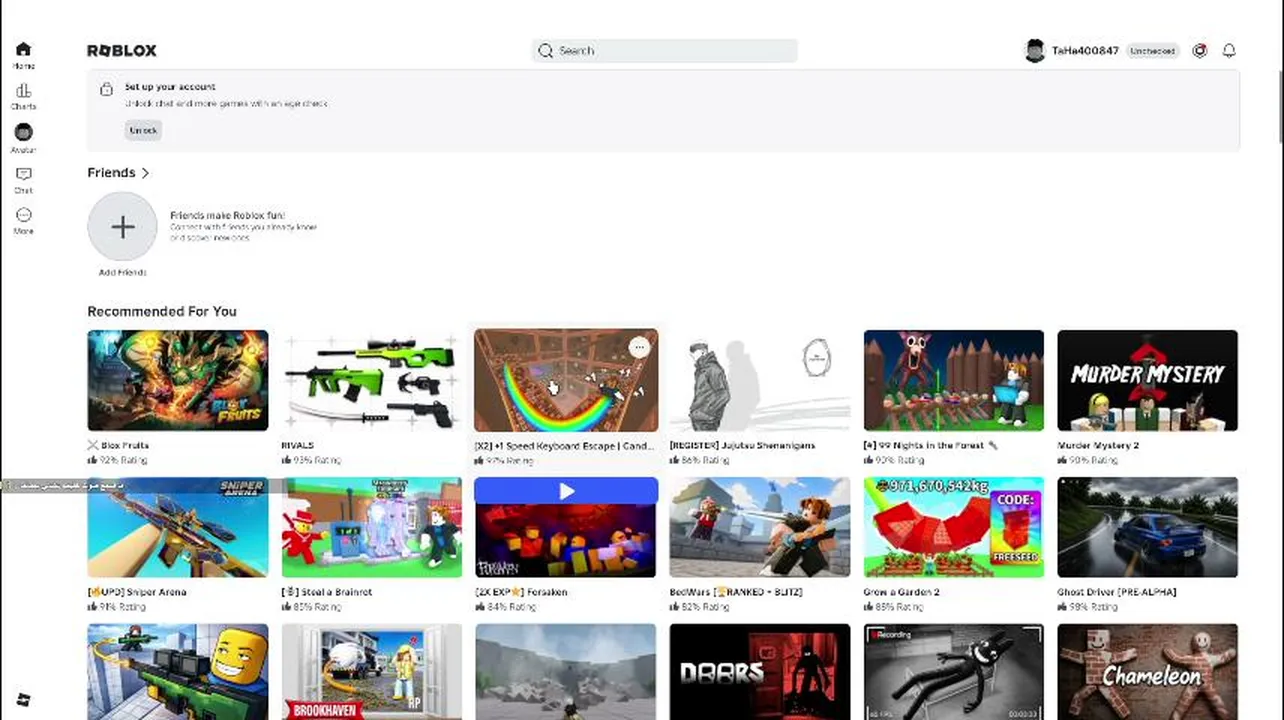Open the Chameleon game thumbnail
Viewport: 1284px width, 720px height.
(1148, 672)
